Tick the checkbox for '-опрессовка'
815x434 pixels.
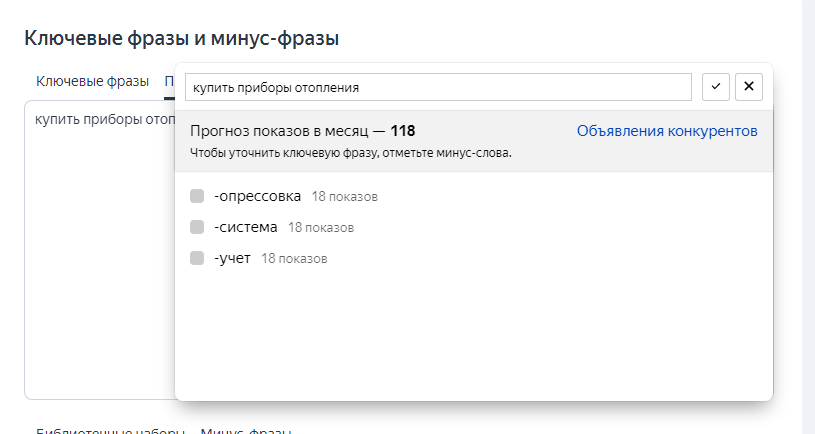click(197, 196)
